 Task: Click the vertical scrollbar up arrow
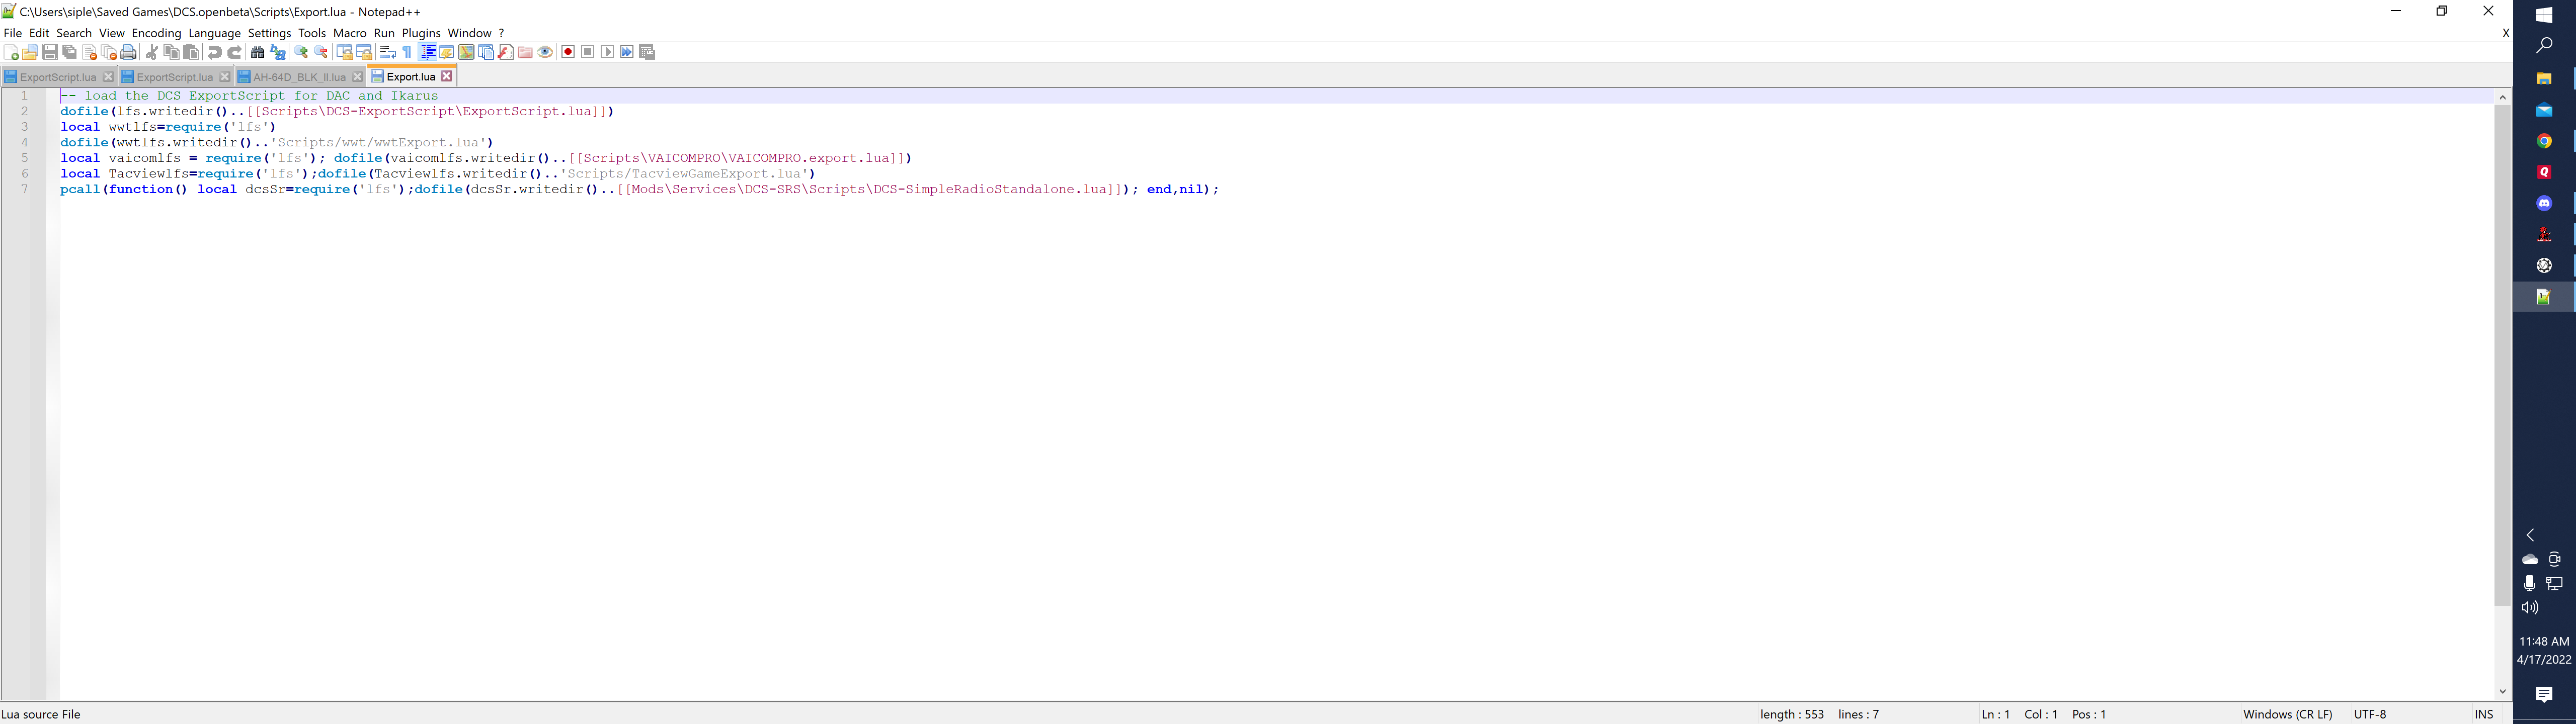(x=2503, y=97)
